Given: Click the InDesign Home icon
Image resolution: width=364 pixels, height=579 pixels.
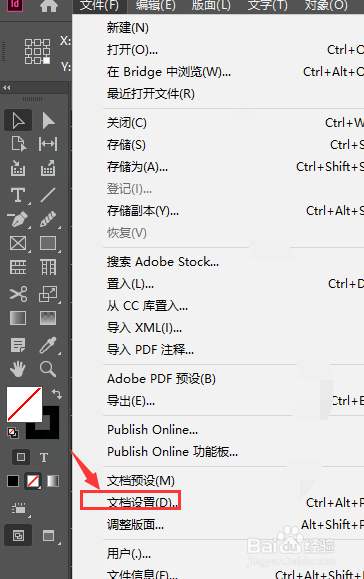Looking at the screenshot, I should point(49,5).
